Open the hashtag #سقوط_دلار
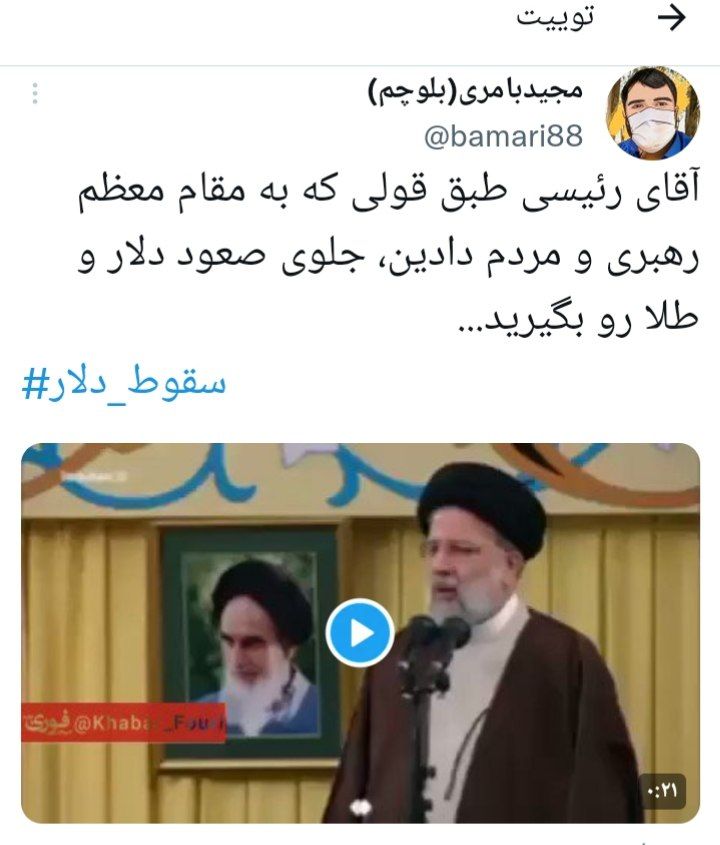The width and height of the screenshot is (720, 845). pos(123,383)
